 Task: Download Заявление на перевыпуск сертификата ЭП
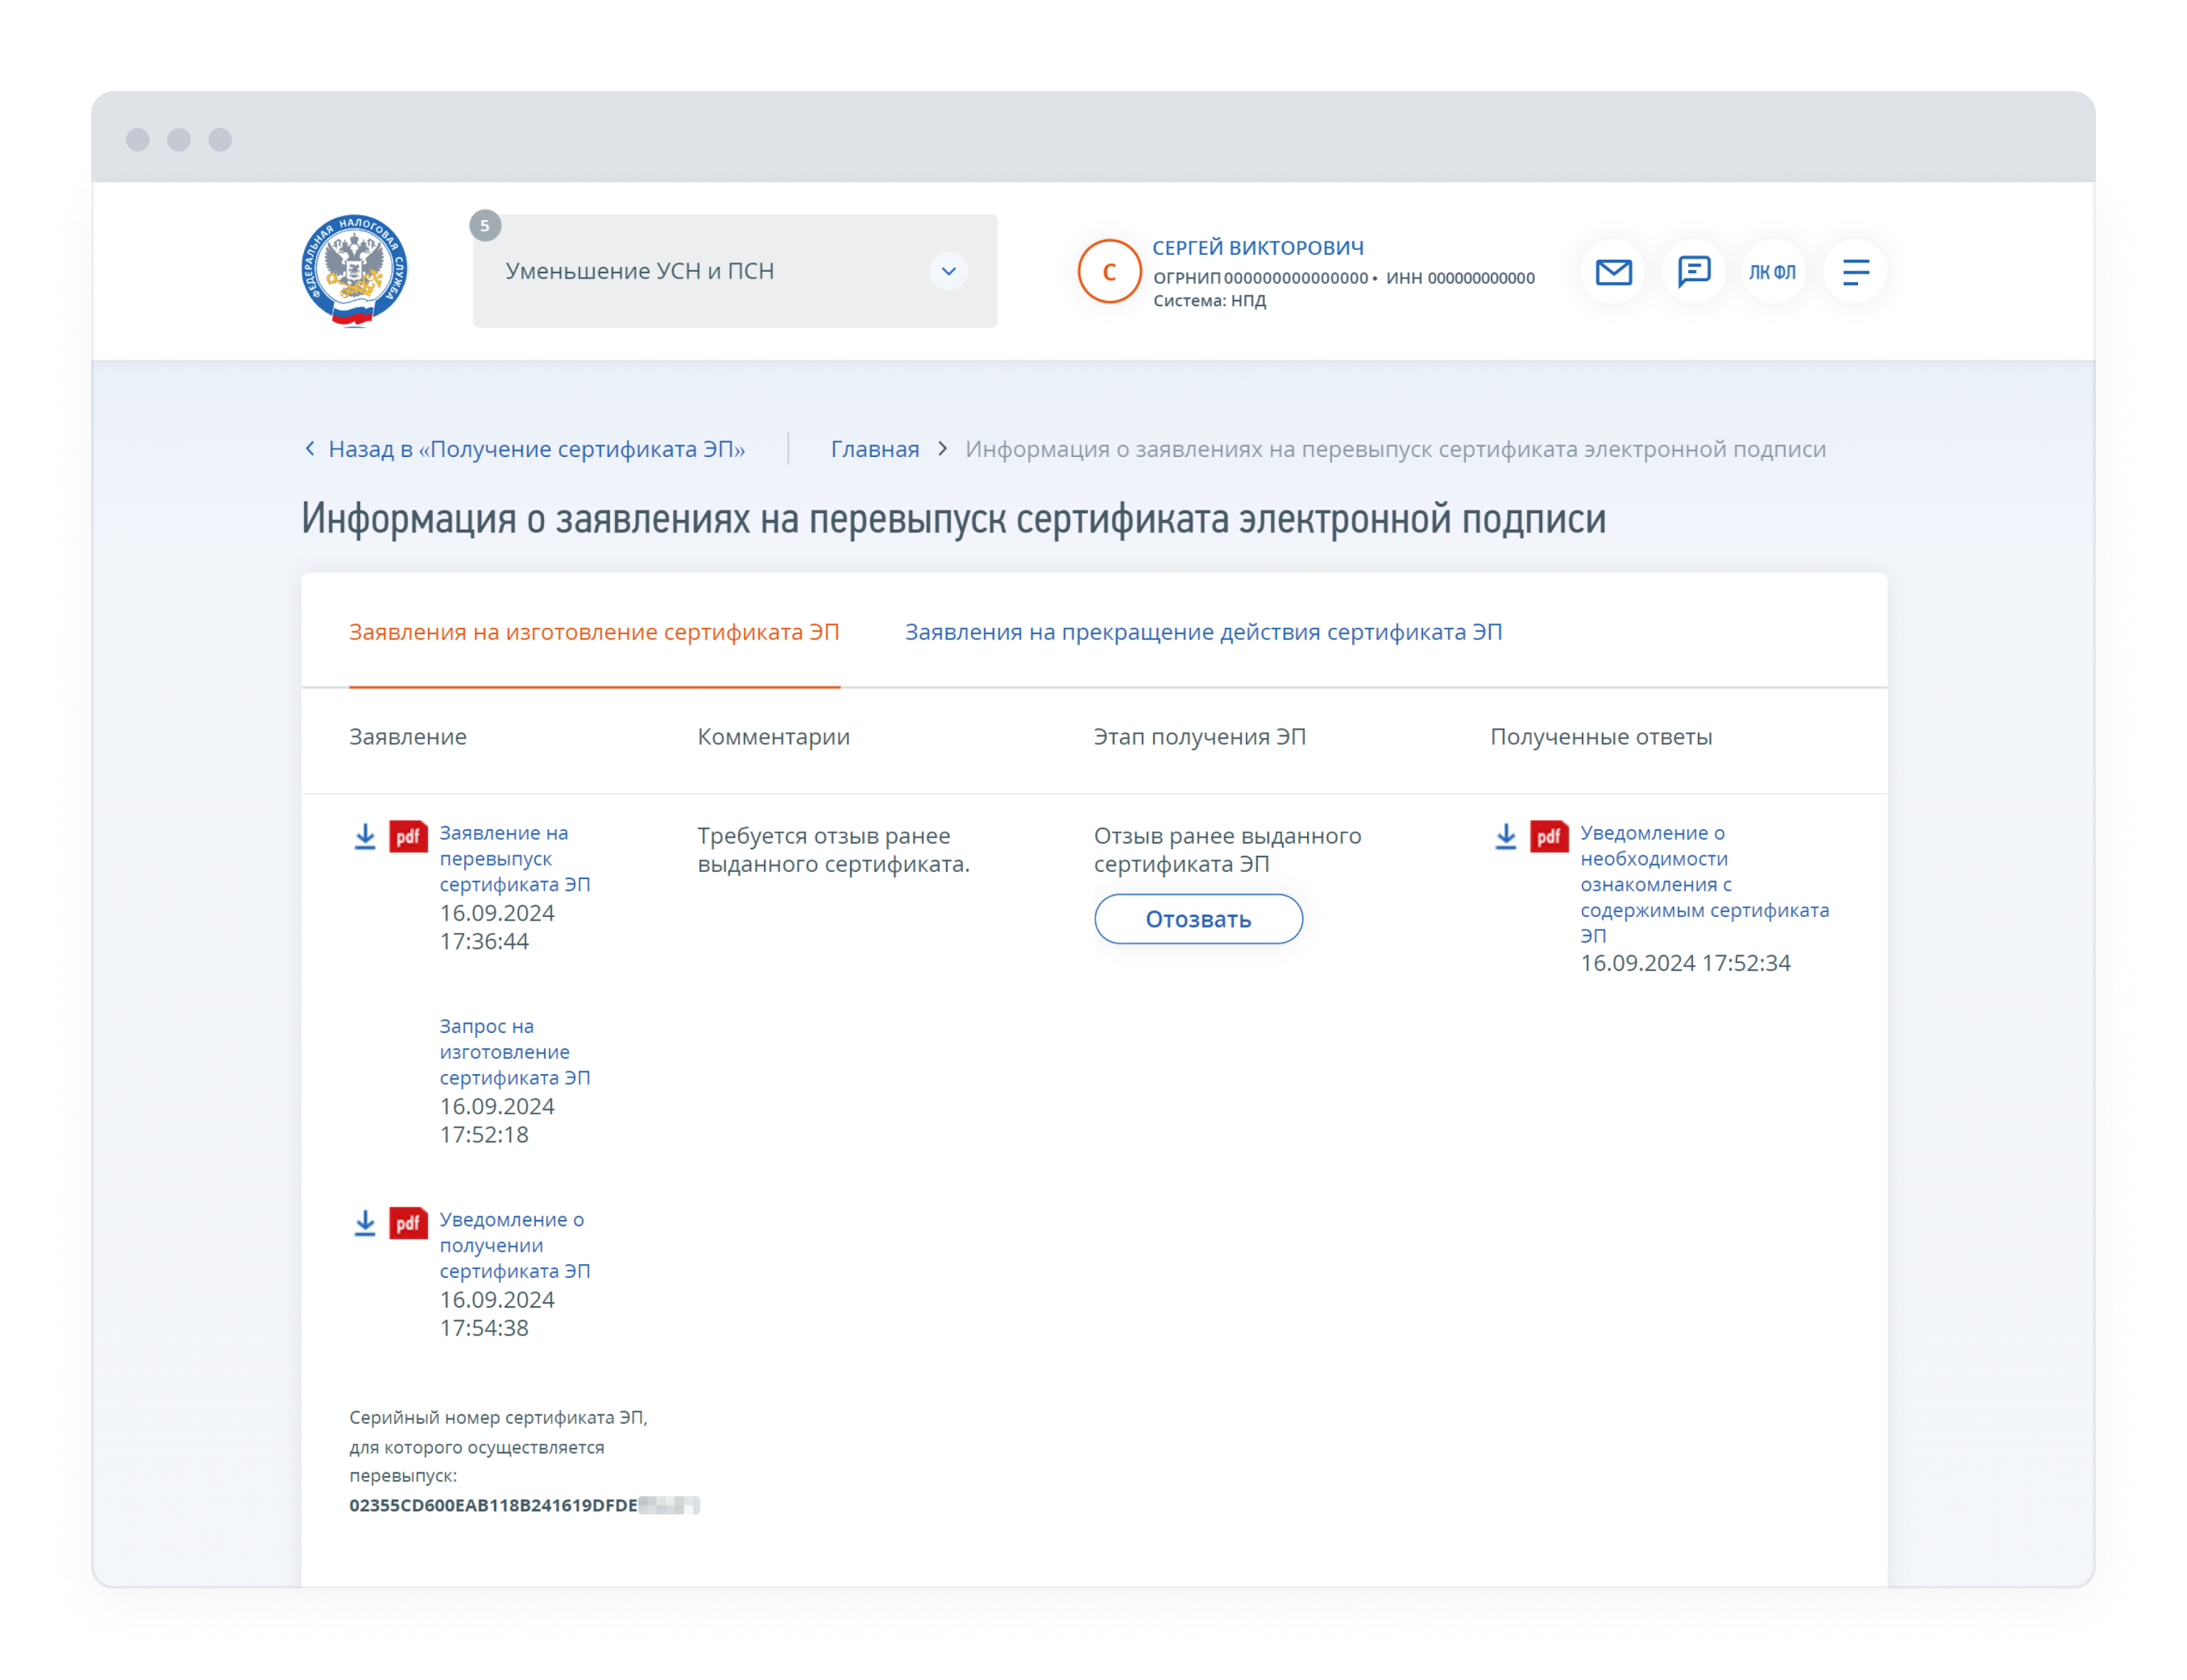point(365,836)
